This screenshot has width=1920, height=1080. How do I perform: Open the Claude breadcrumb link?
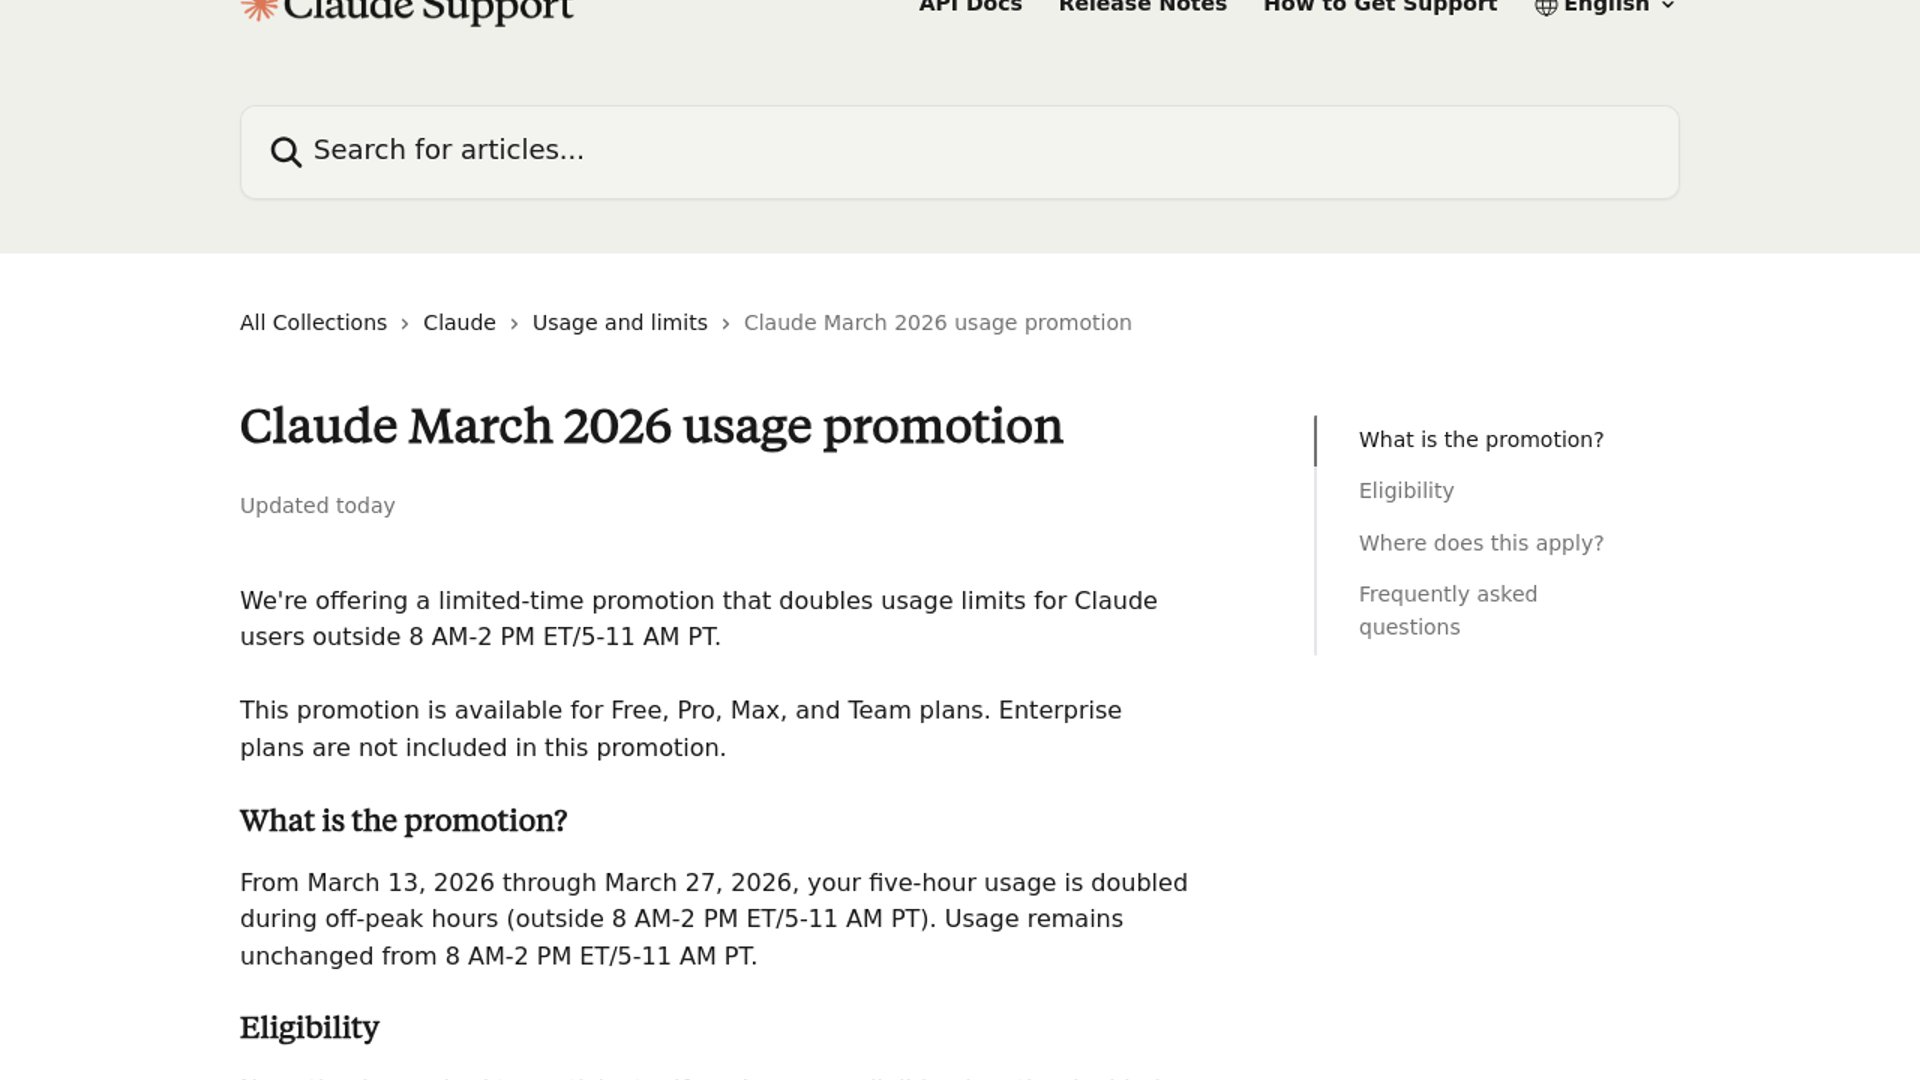point(459,323)
